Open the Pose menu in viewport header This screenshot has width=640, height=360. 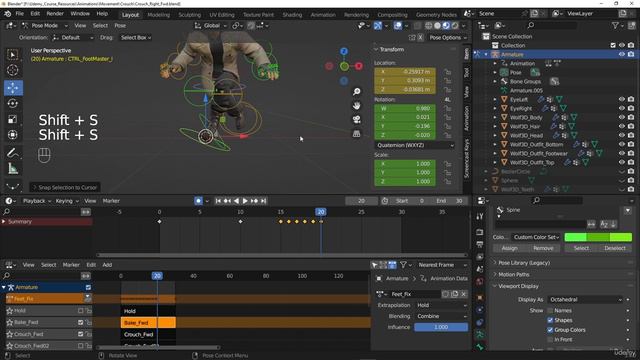coord(120,25)
